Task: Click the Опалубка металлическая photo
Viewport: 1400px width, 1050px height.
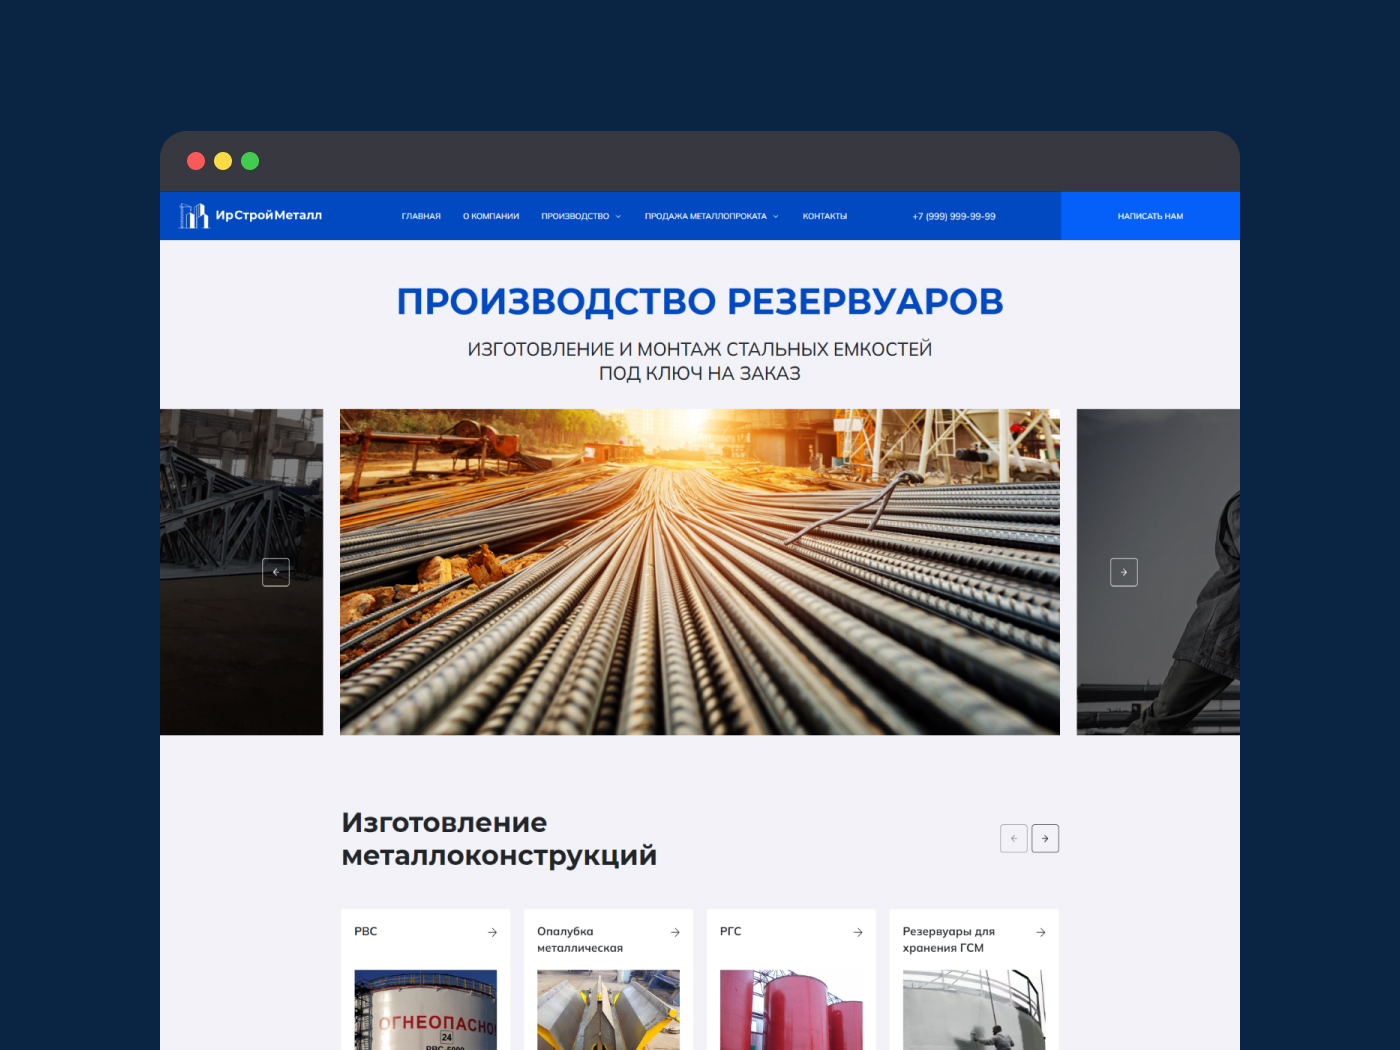Action: point(608,1010)
